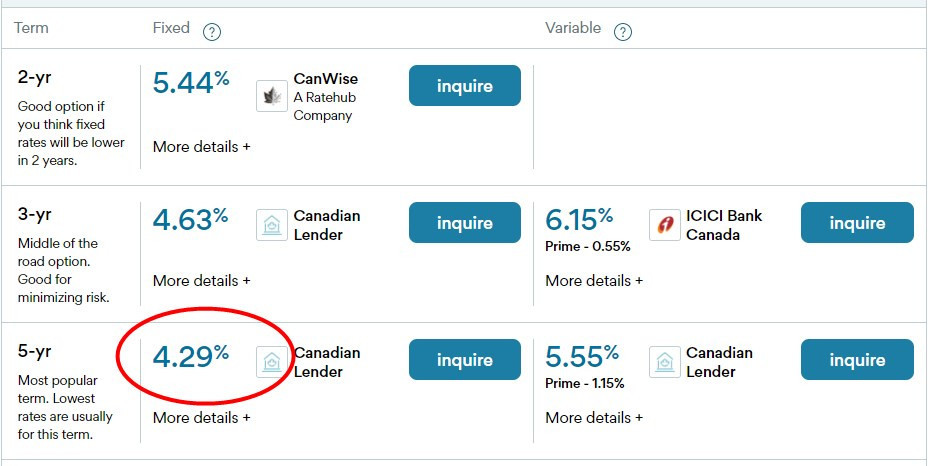Click the CanWise A Ratehub Company name

325,97
